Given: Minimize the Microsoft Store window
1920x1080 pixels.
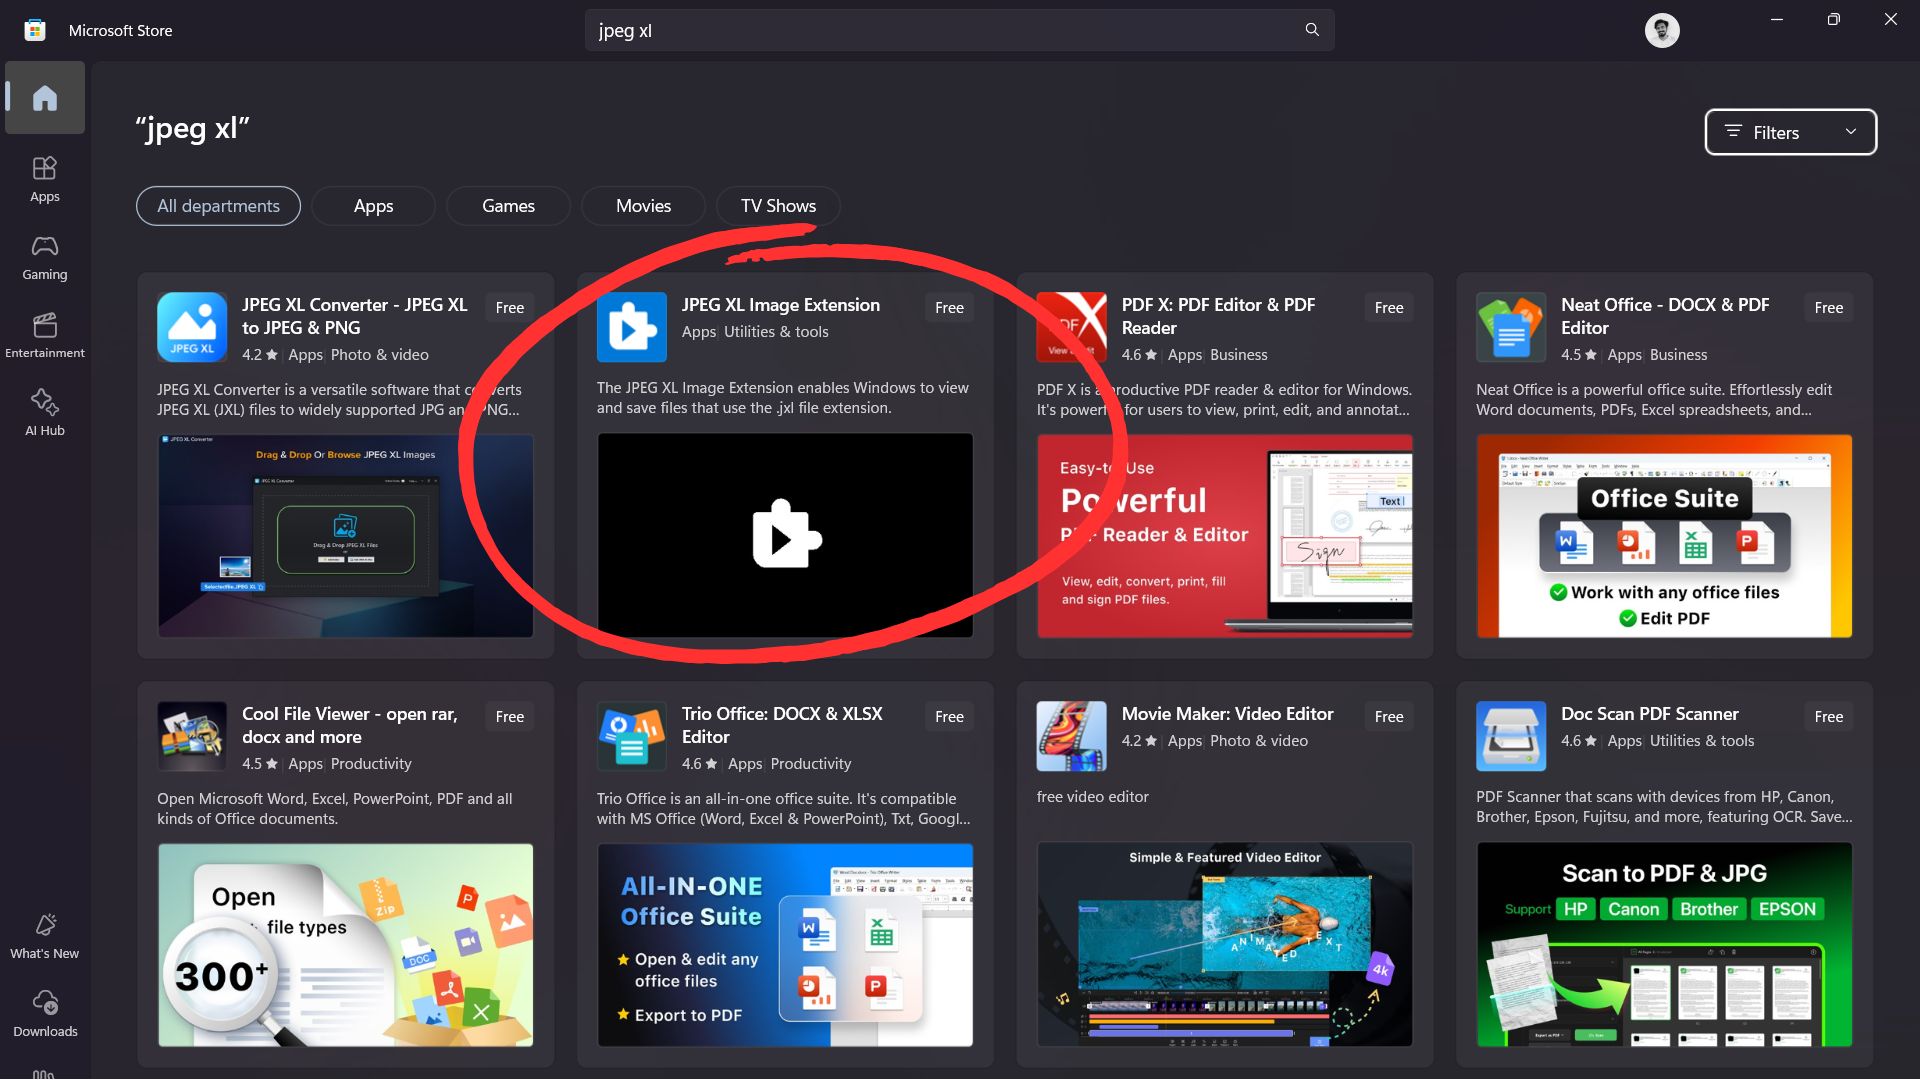Looking at the screenshot, I should [1776, 19].
